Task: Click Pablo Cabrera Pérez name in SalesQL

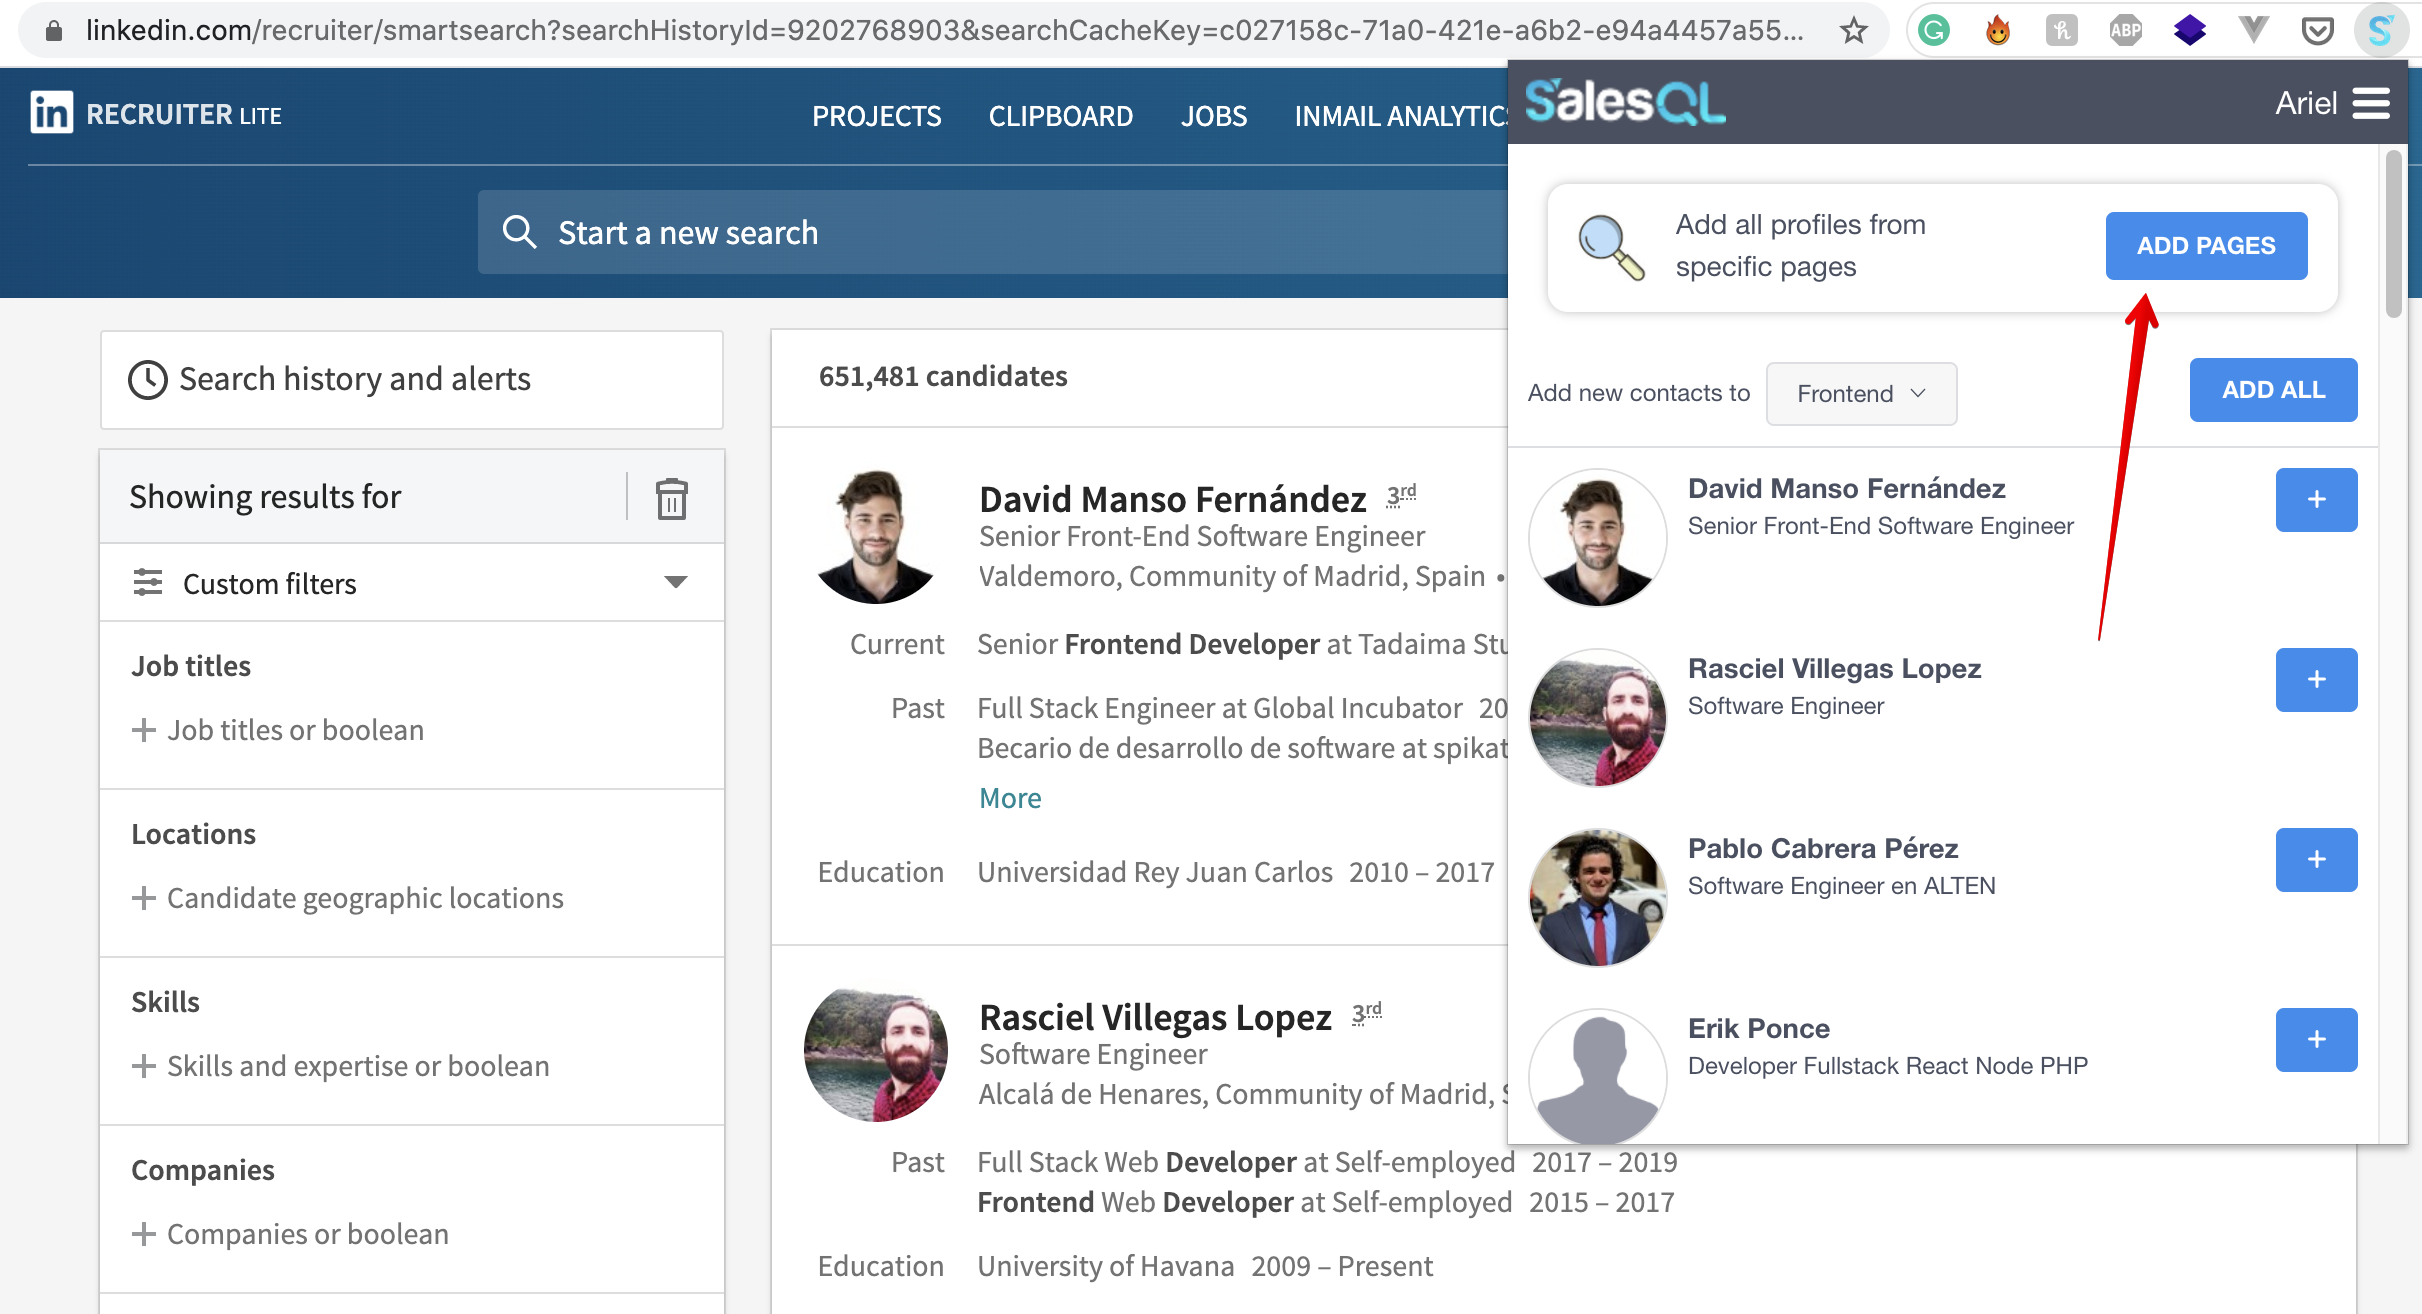Action: 1823,848
